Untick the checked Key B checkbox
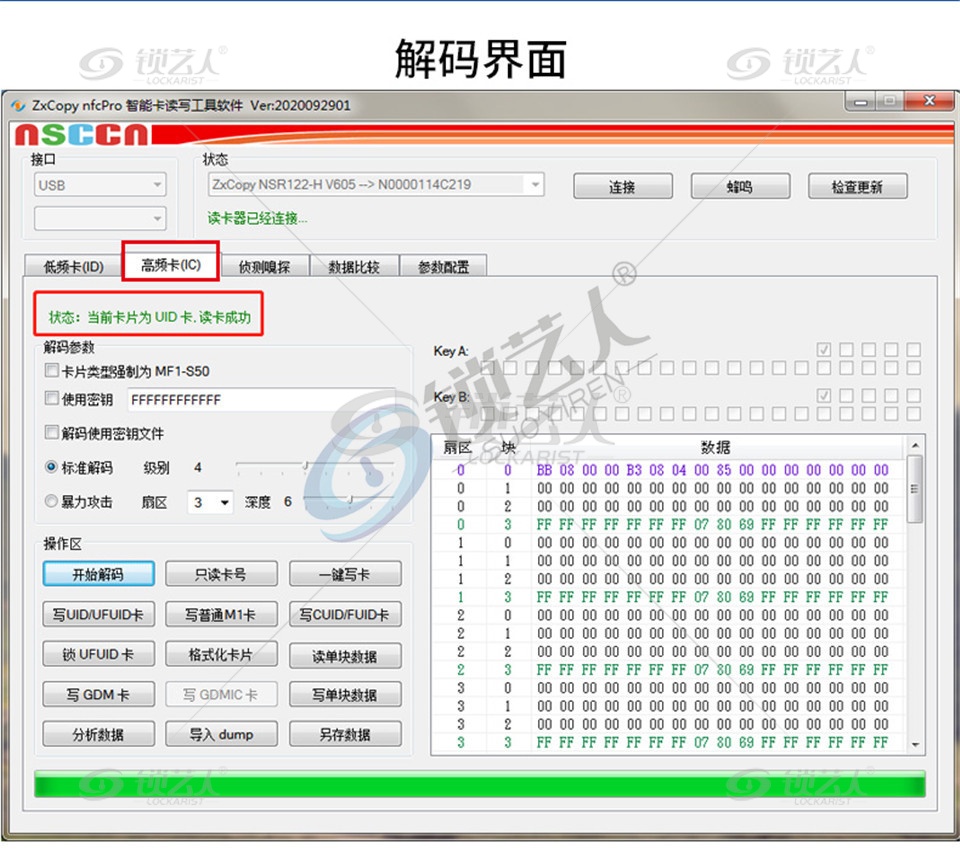960x850 pixels. 823,396
